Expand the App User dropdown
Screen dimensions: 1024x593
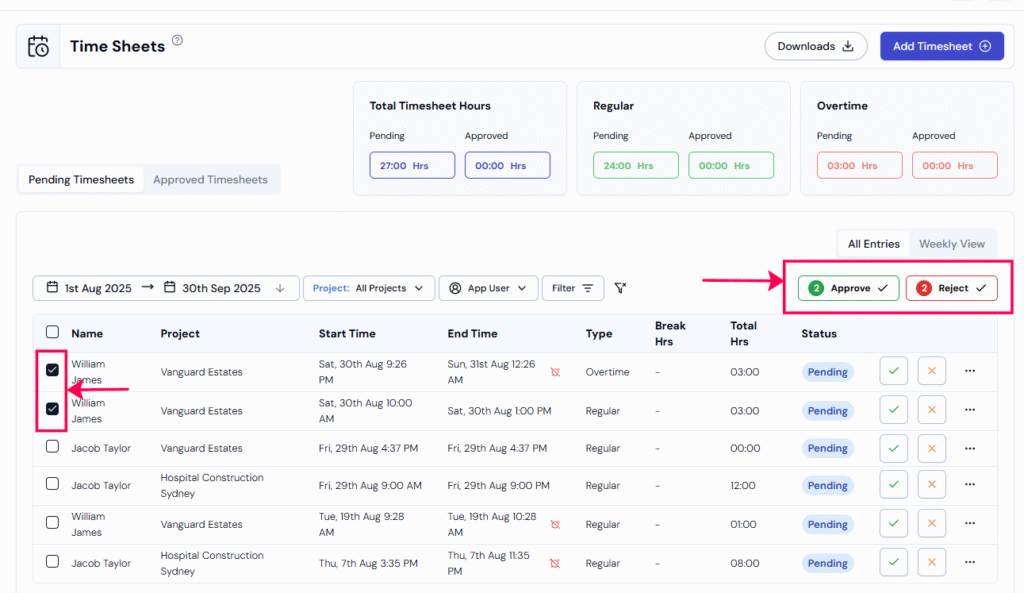488,288
